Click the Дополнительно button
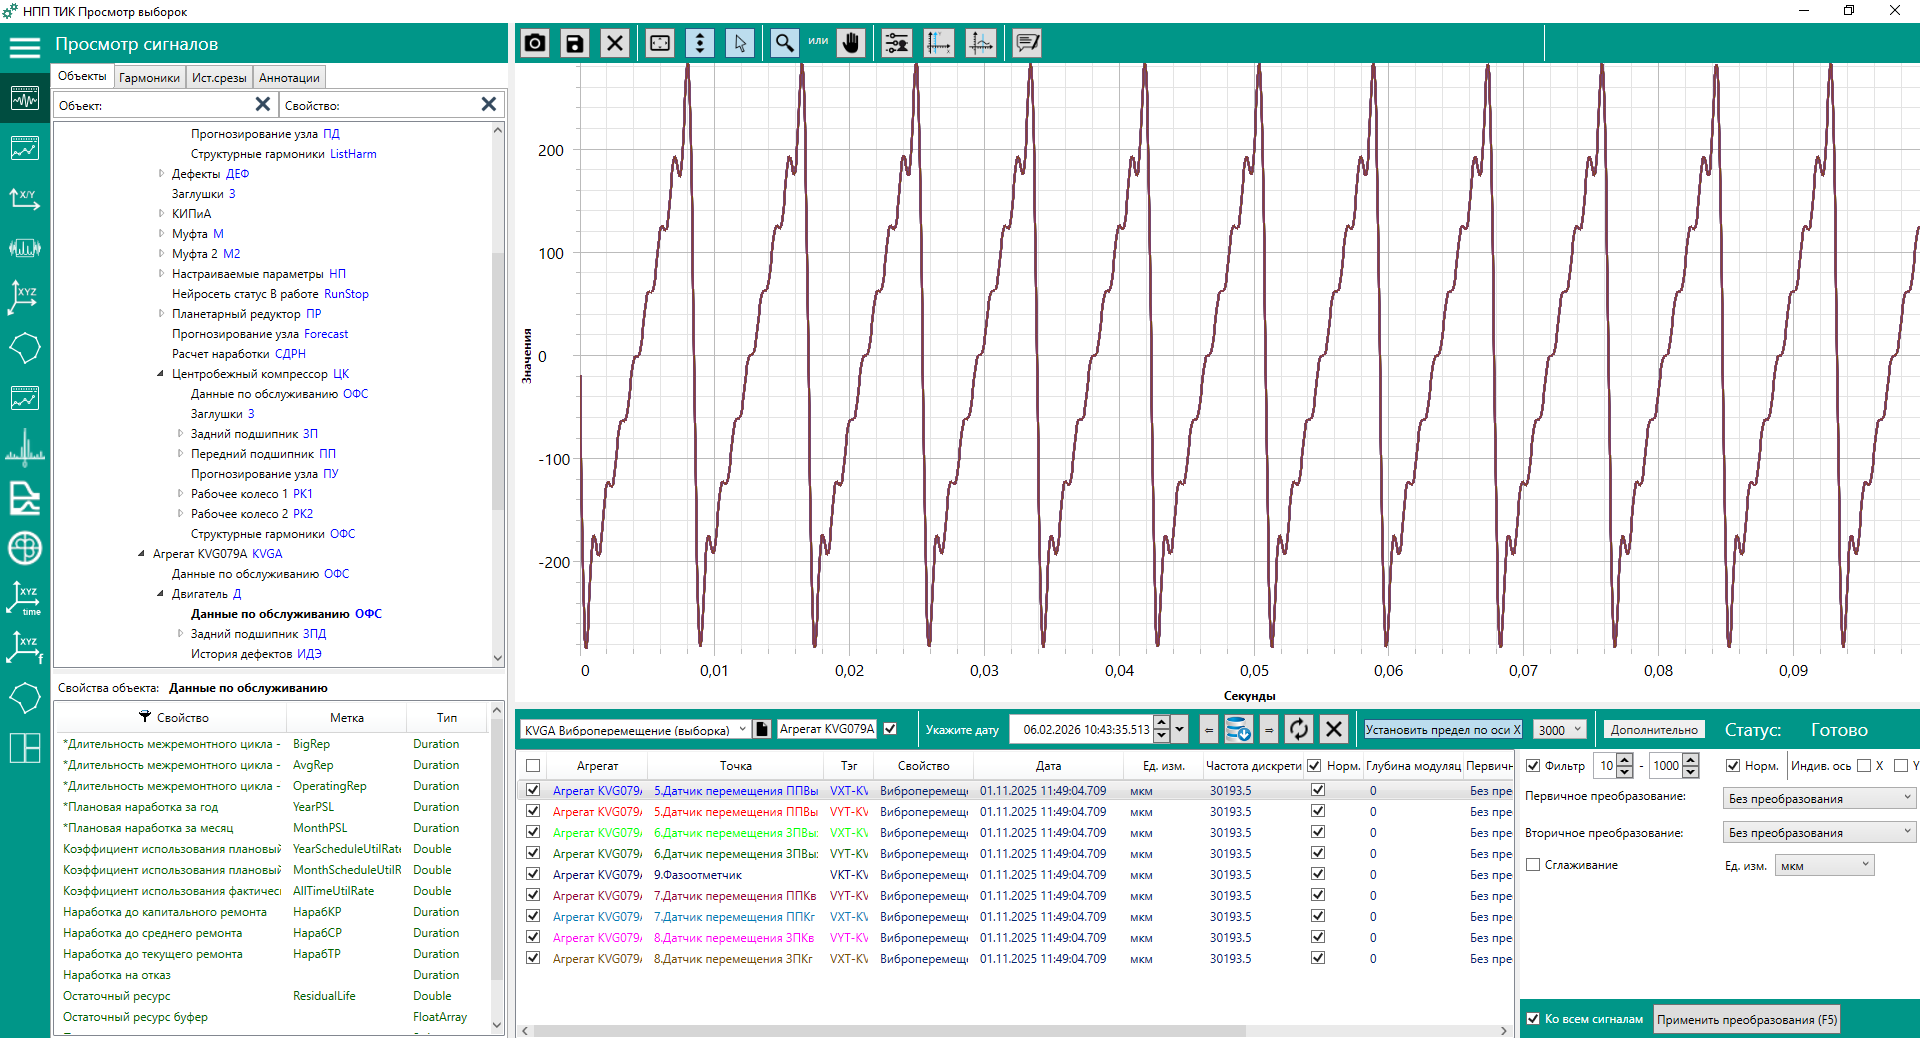Screen dimensions: 1920x1038 [x=1654, y=730]
